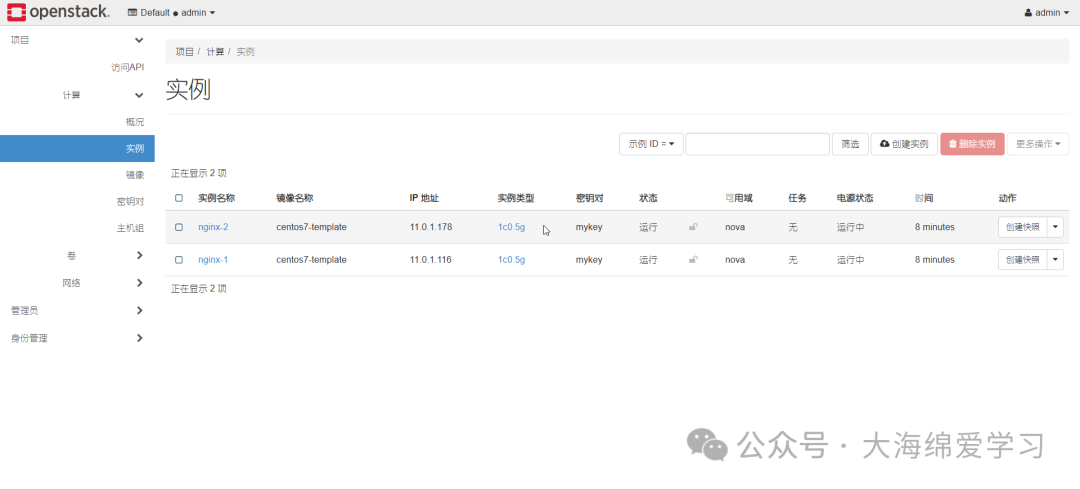The image size is (1080, 489).
Task: Open the nginx-2 instance link
Action: pyautogui.click(x=213, y=227)
